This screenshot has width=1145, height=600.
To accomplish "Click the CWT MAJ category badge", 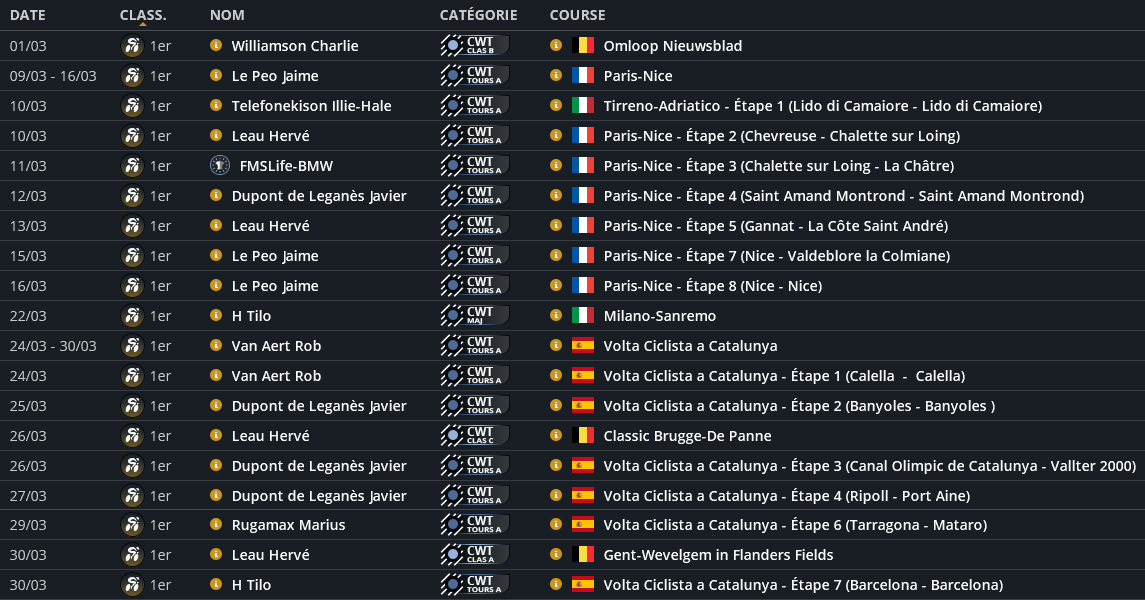I will pyautogui.click(x=476, y=316).
